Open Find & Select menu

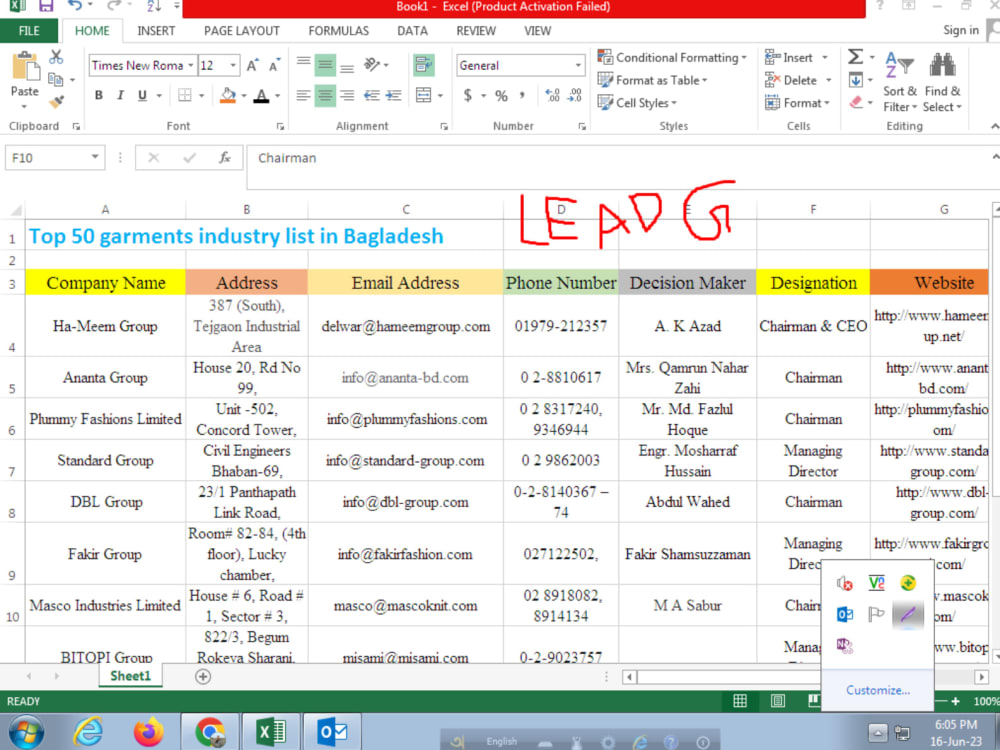click(942, 82)
